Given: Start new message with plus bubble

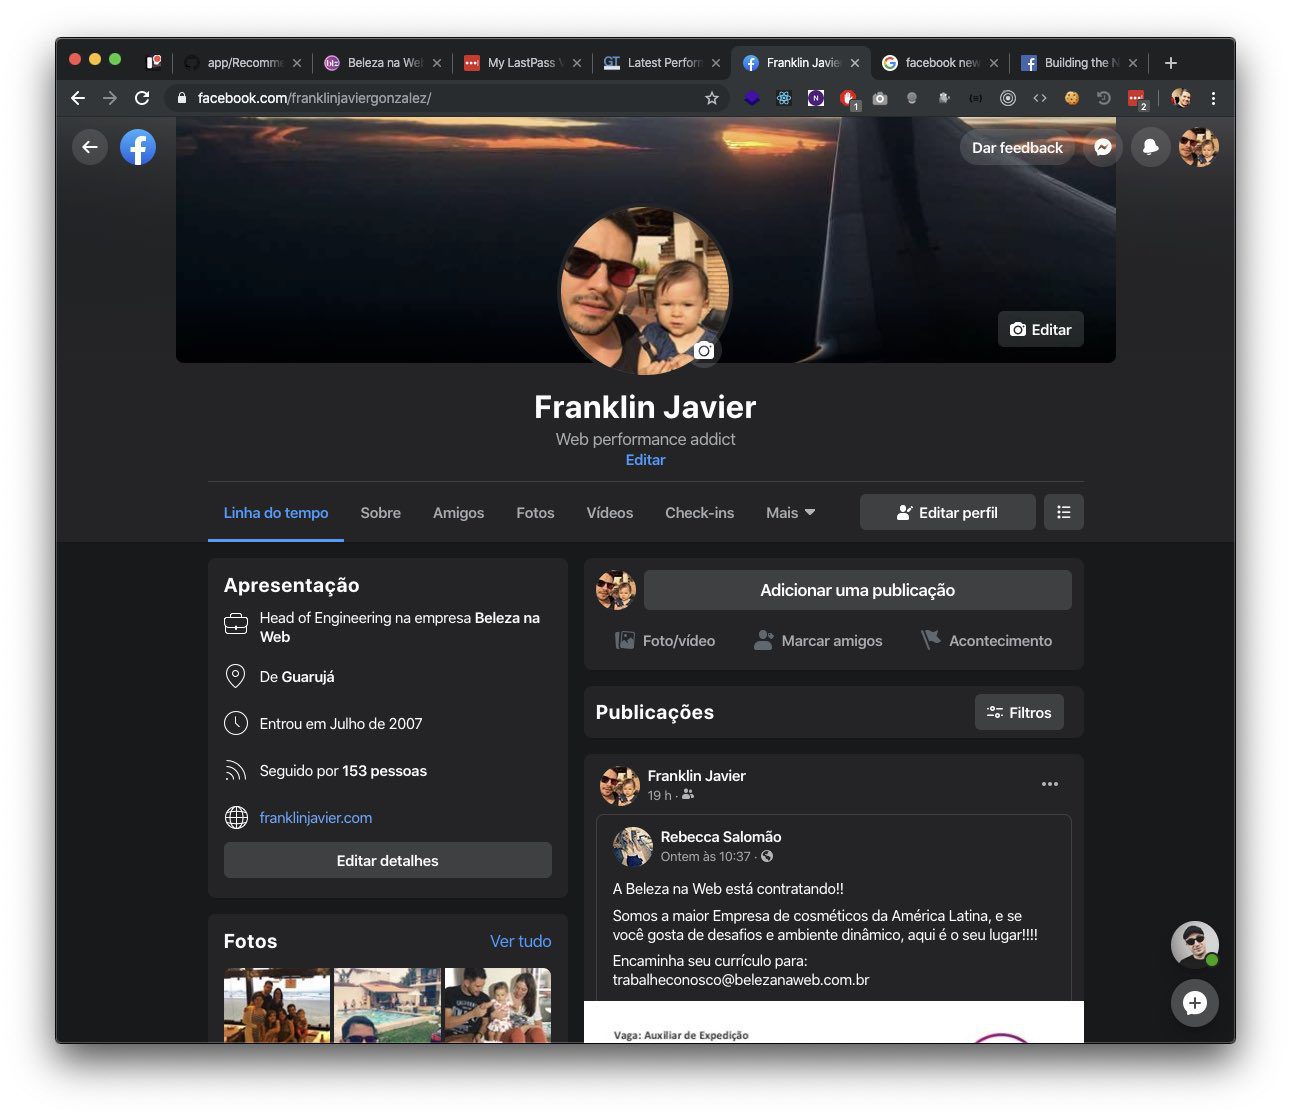Looking at the screenshot, I should 1195,1003.
